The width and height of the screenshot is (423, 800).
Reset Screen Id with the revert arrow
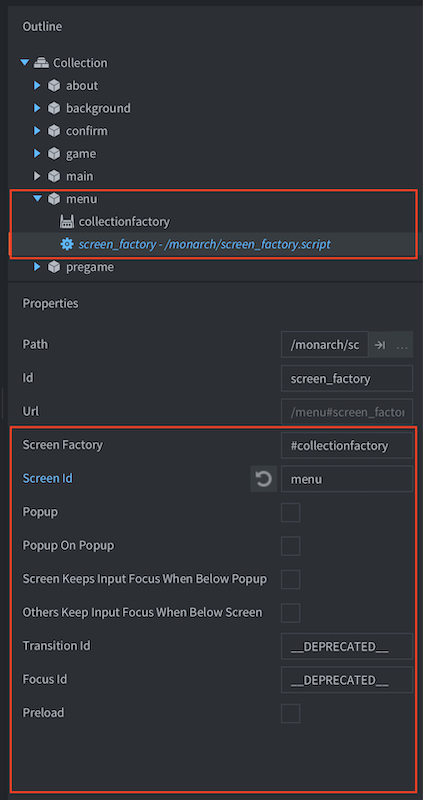coord(263,479)
